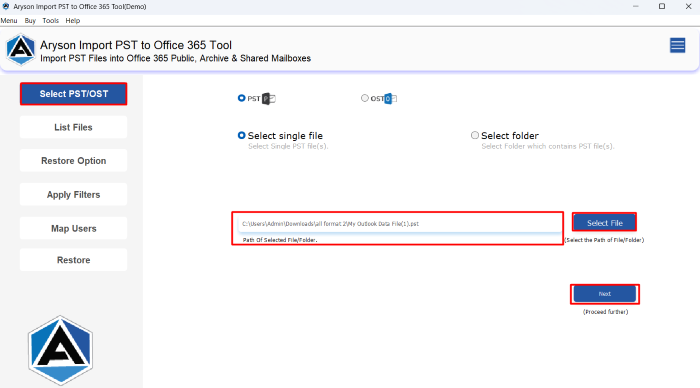Screen dimensions: 700x388
Task: Click the large Aryson logo in sidebar
Action: coord(60,350)
